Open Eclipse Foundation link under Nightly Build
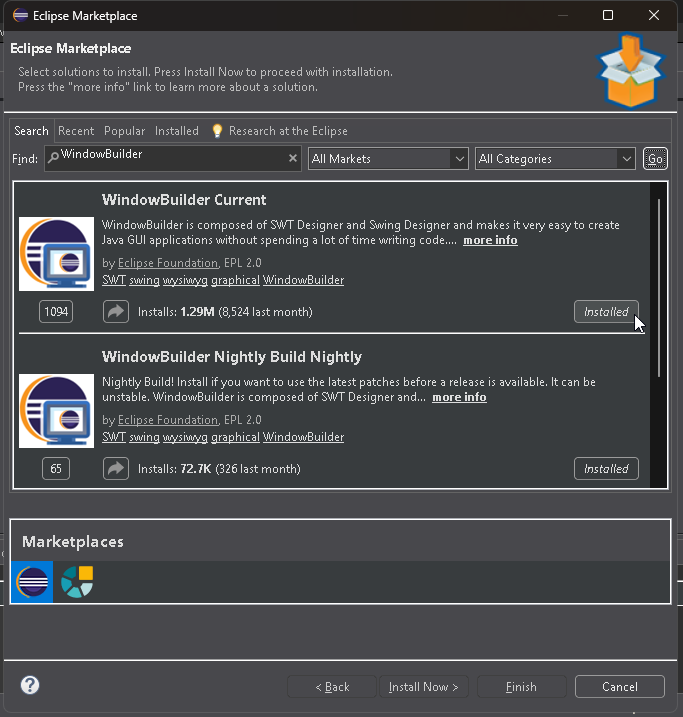Viewport: 683px width, 717px height. pos(168,420)
